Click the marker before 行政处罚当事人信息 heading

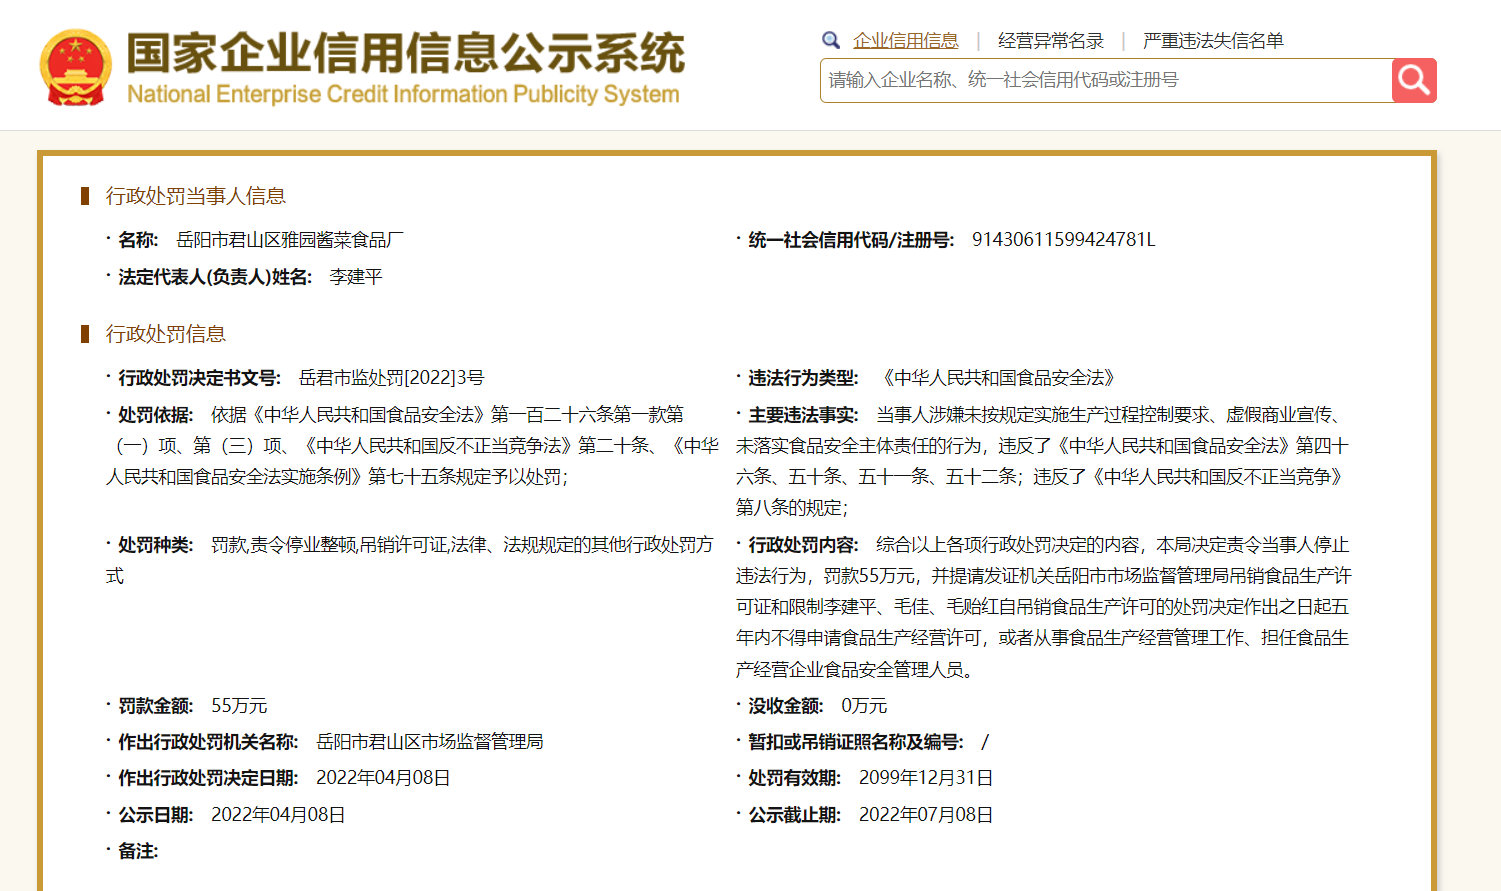tap(86, 196)
